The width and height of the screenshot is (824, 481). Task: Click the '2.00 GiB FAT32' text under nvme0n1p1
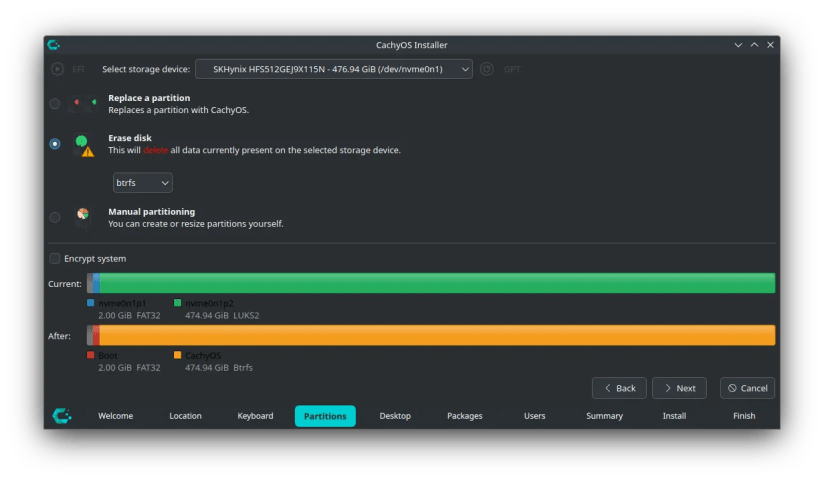click(129, 315)
